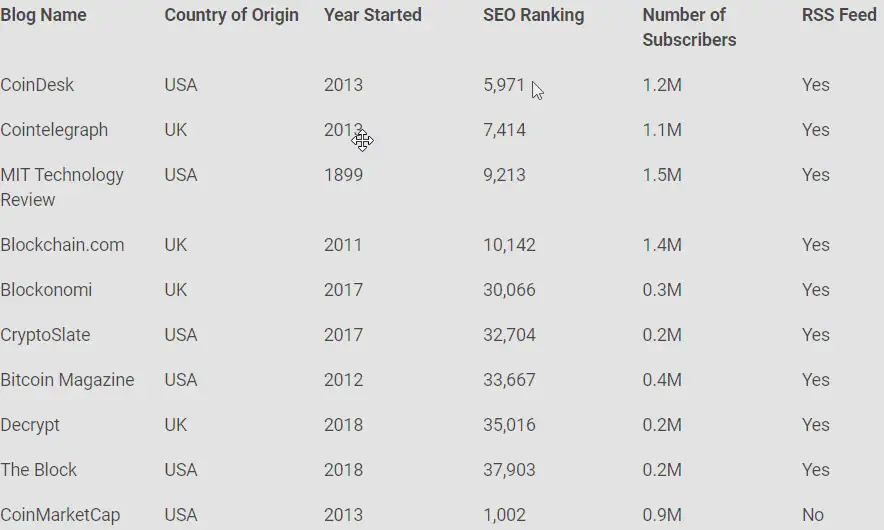Image resolution: width=884 pixels, height=530 pixels.
Task: Select the Year Started column header
Action: (x=372, y=15)
